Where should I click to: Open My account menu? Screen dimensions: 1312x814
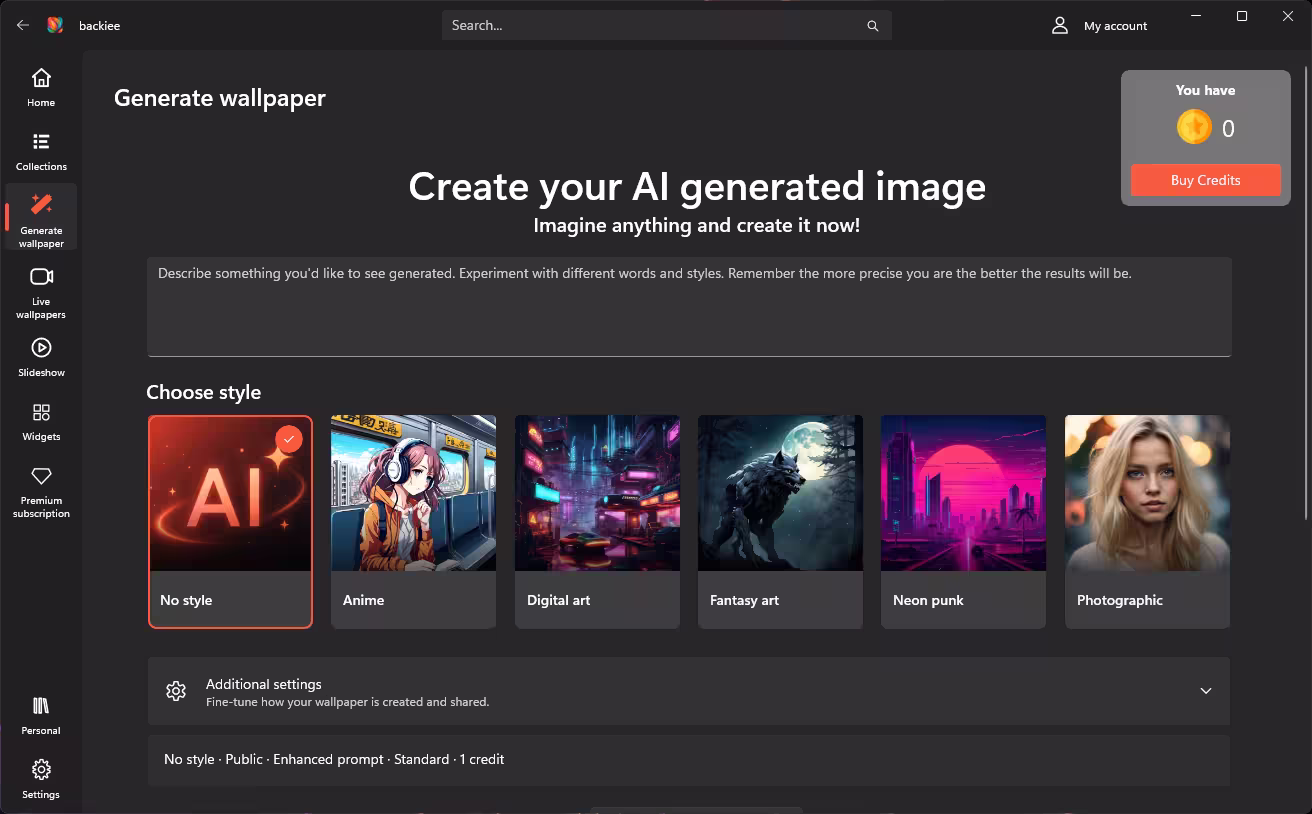[1099, 25]
